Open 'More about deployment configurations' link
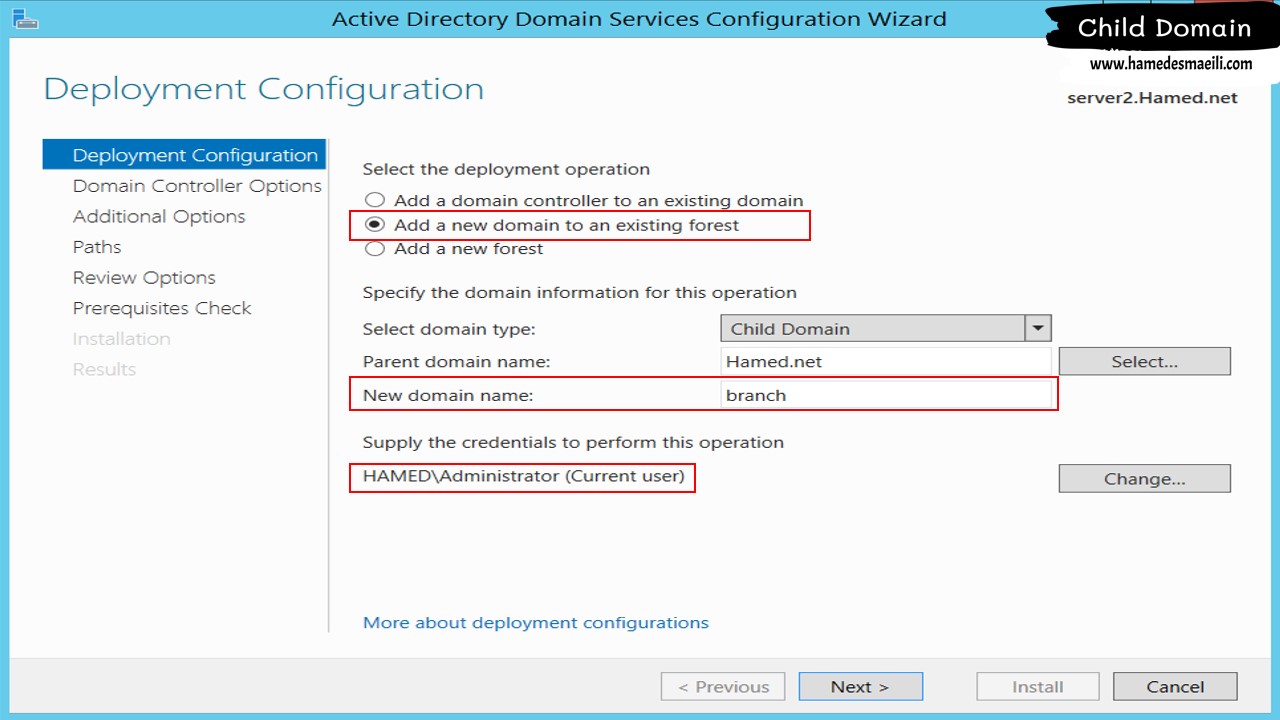Viewport: 1280px width, 720px height. click(536, 623)
